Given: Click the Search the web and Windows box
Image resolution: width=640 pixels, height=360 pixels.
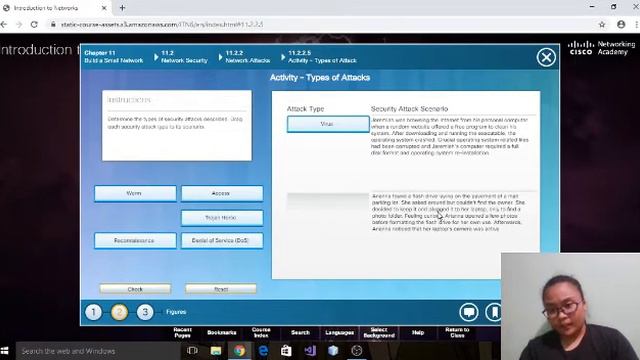Looking at the screenshot, I should coord(98,351).
